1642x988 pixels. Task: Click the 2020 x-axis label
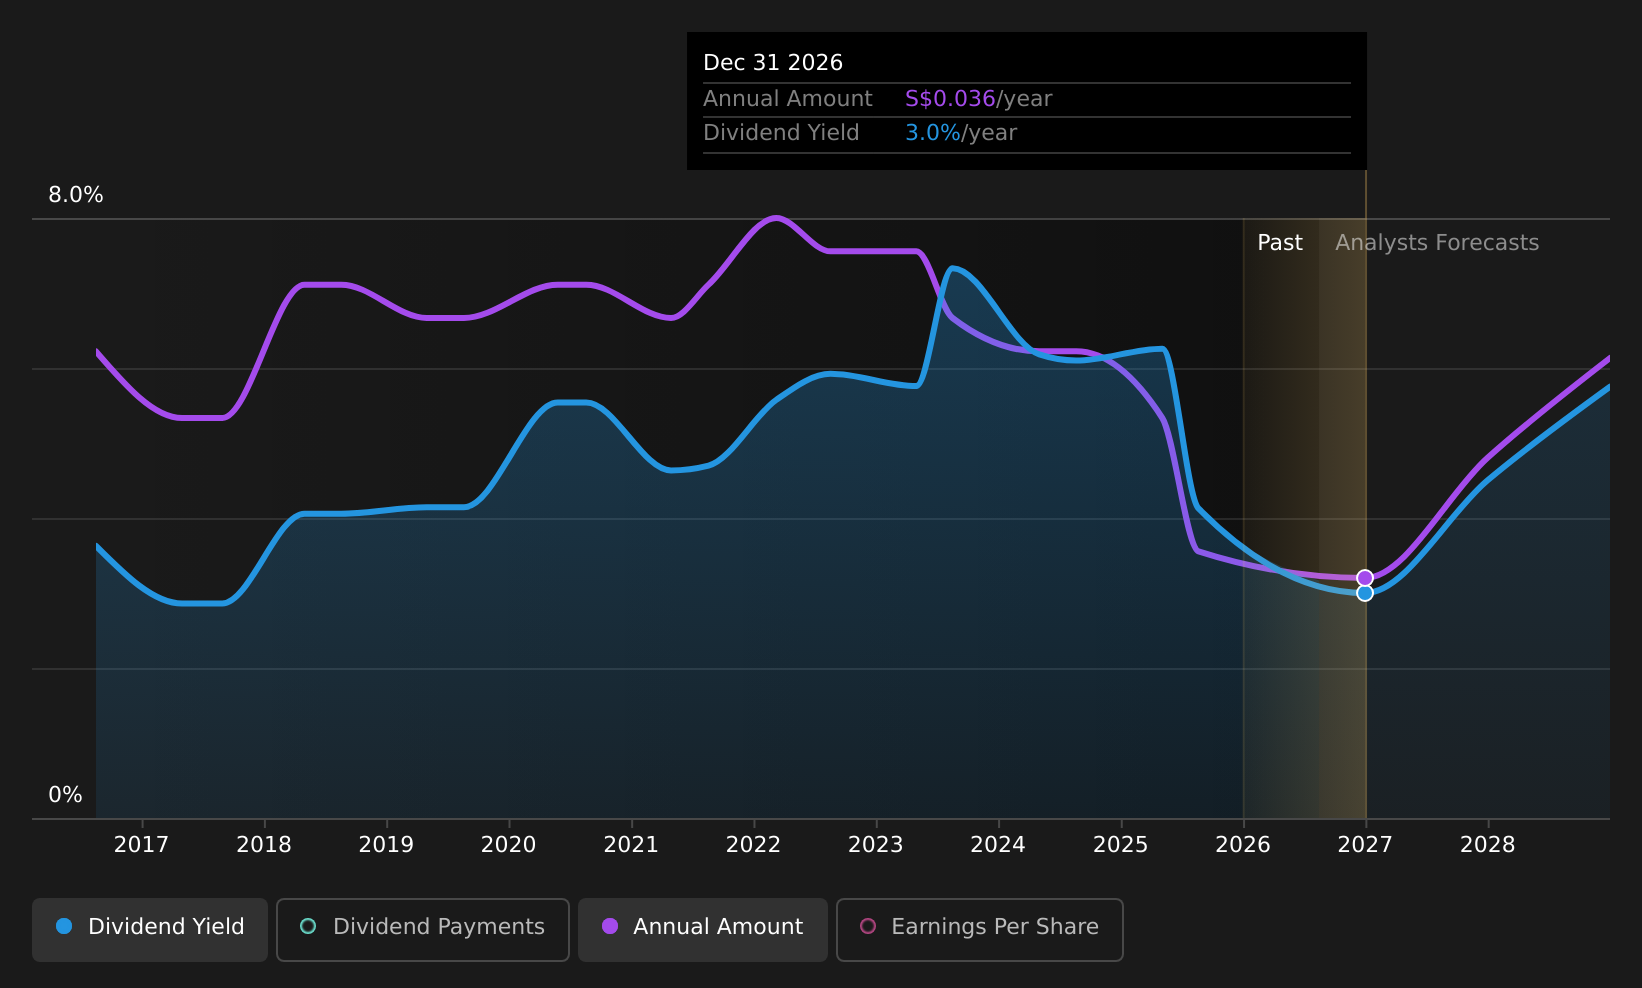coord(509,845)
